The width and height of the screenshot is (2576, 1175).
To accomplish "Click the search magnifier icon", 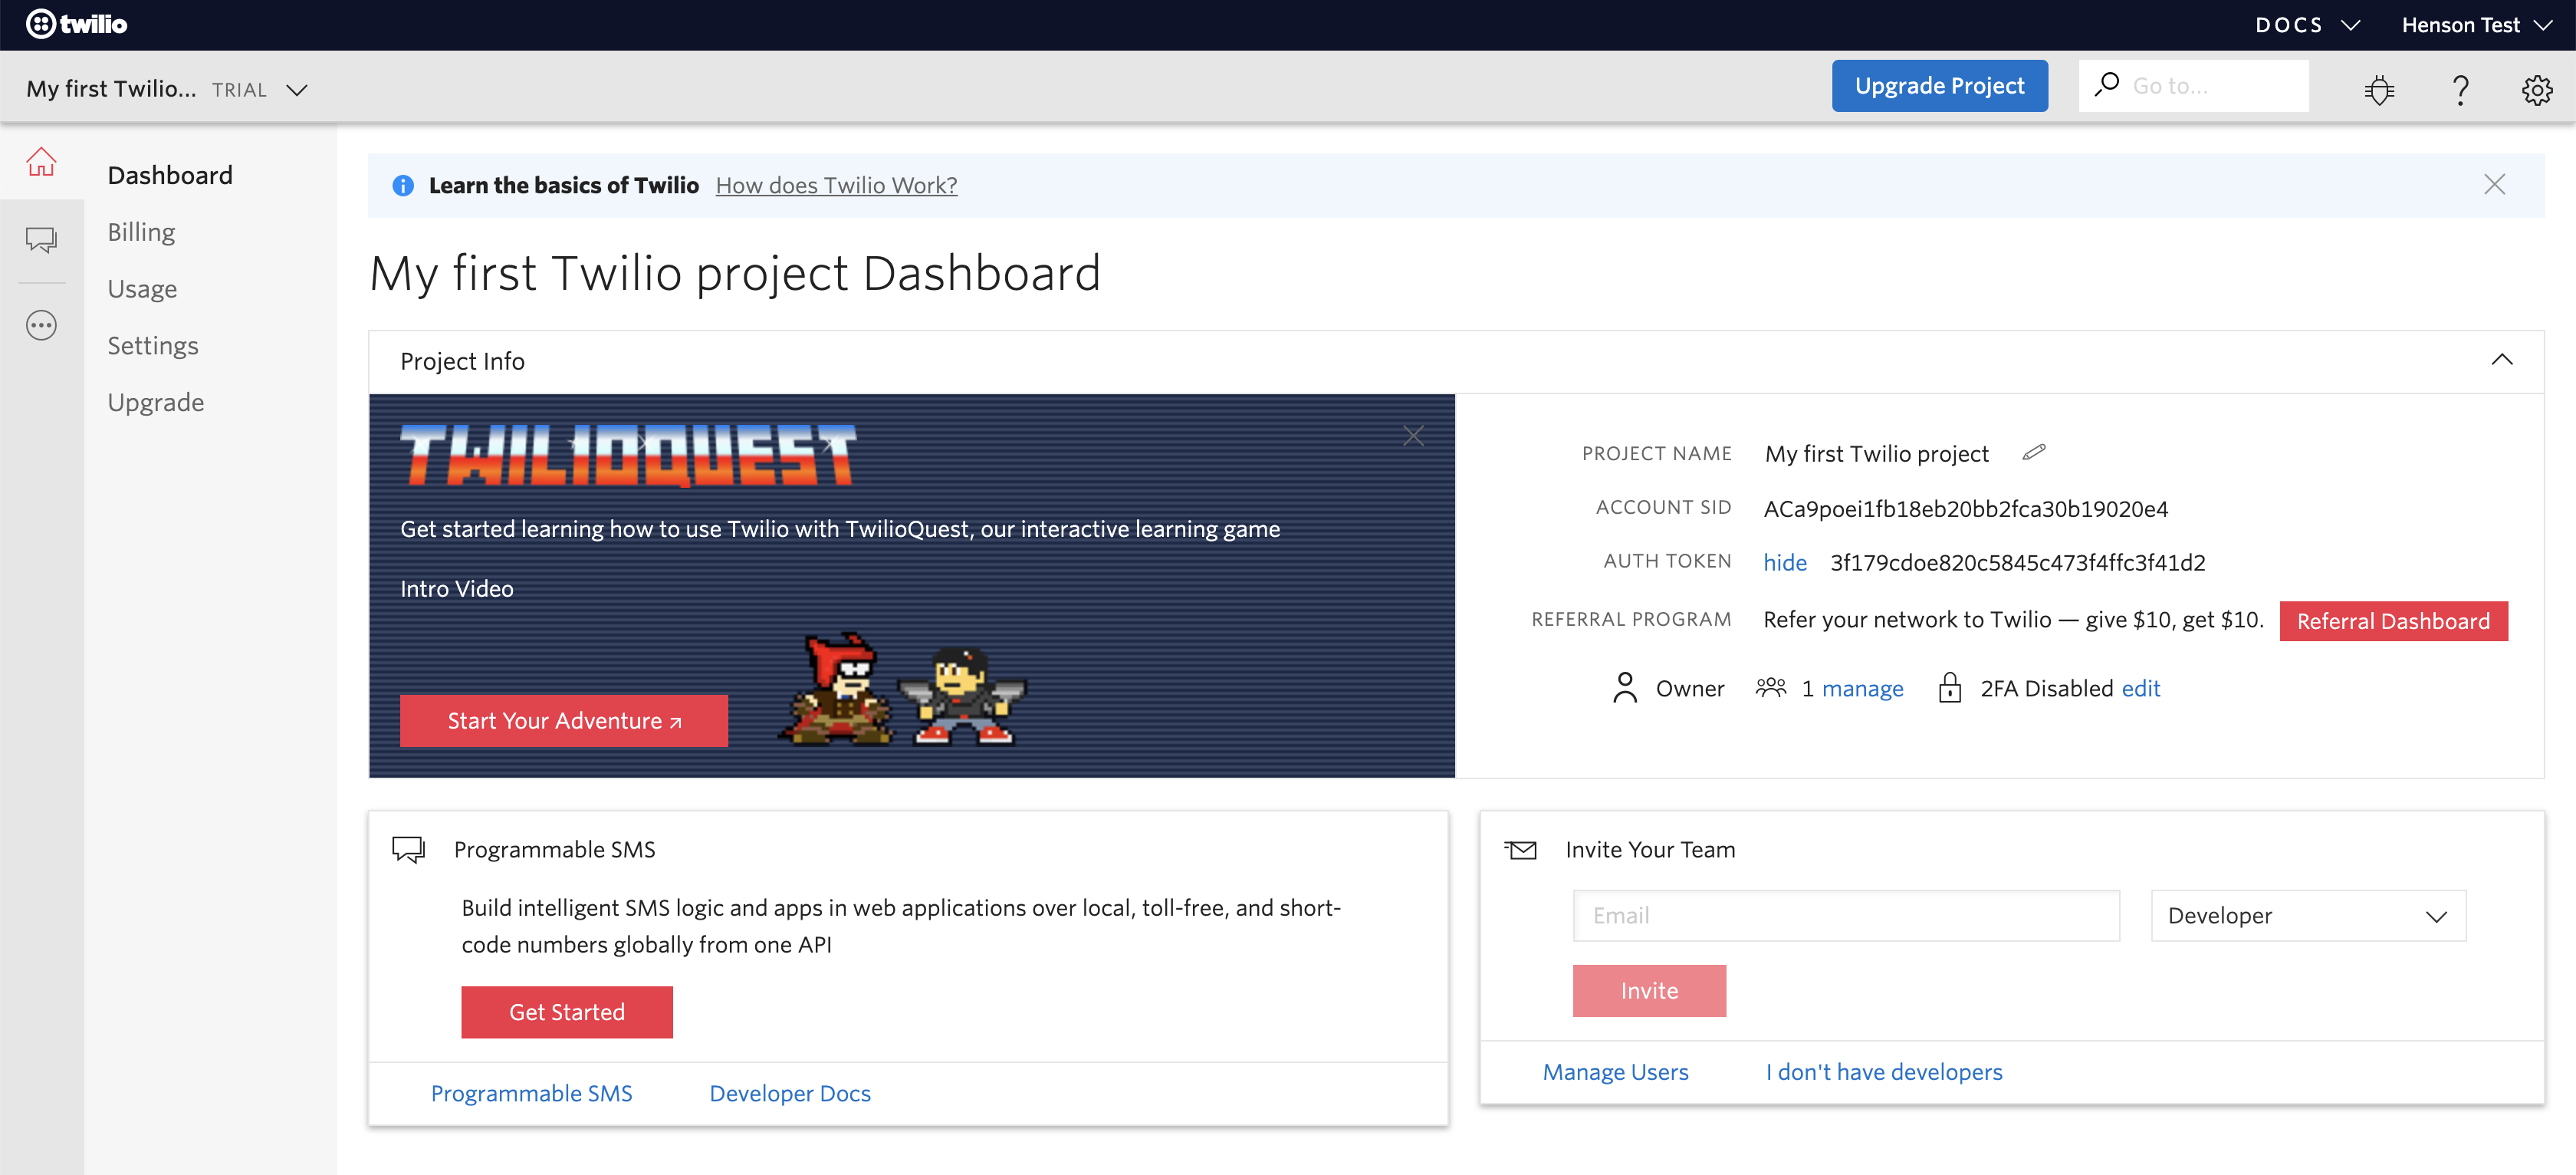I will tap(2107, 85).
